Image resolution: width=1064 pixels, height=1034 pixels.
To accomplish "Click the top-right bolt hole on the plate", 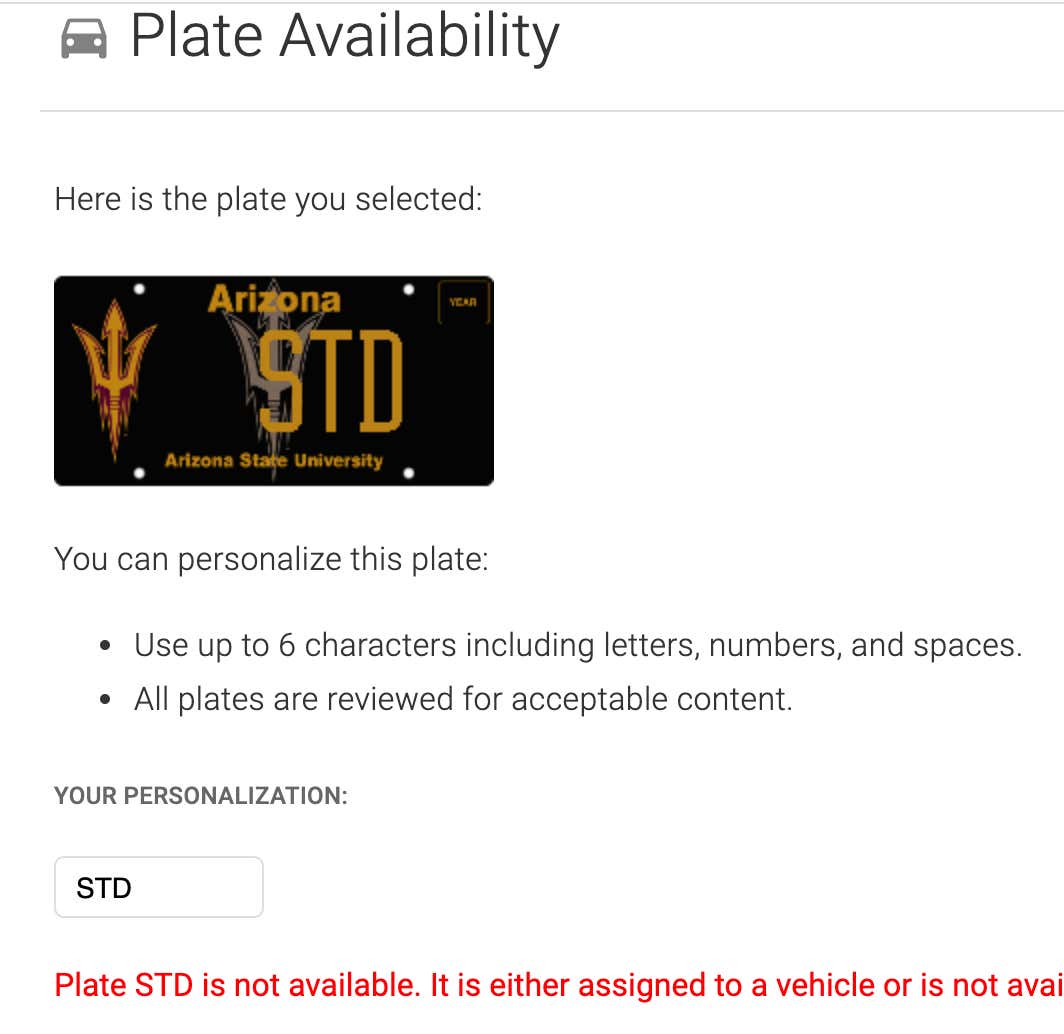I will click(408, 290).
